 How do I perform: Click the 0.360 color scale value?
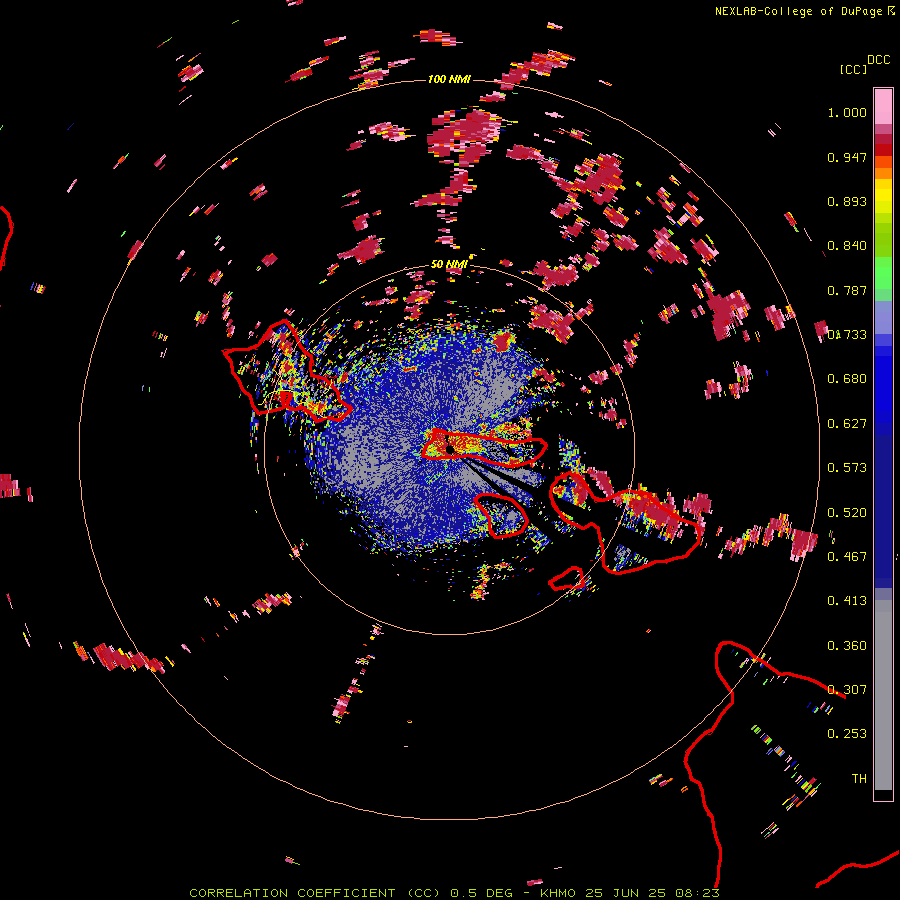pyautogui.click(x=847, y=646)
